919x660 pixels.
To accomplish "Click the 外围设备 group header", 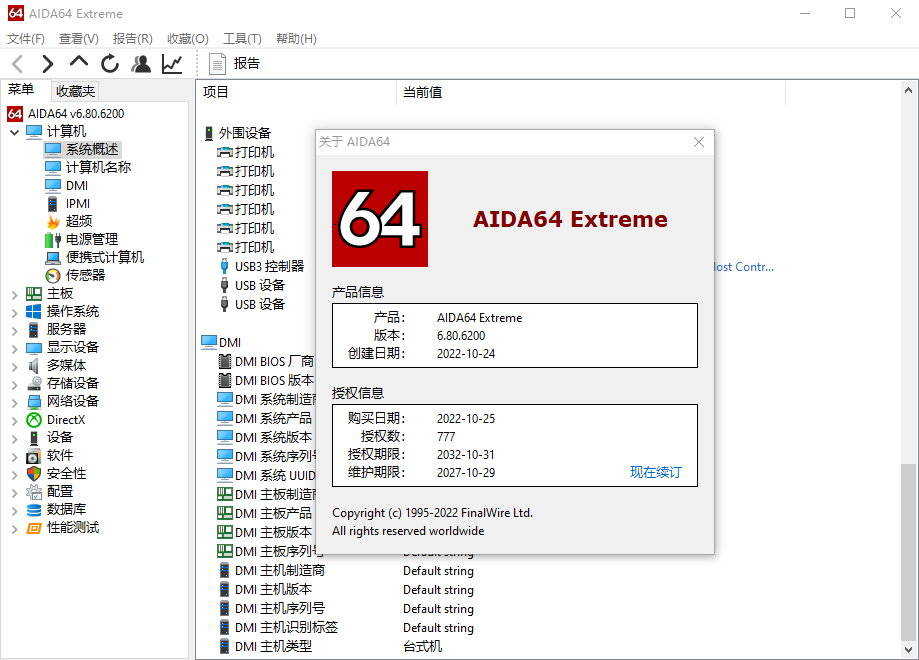I will click(x=237, y=133).
